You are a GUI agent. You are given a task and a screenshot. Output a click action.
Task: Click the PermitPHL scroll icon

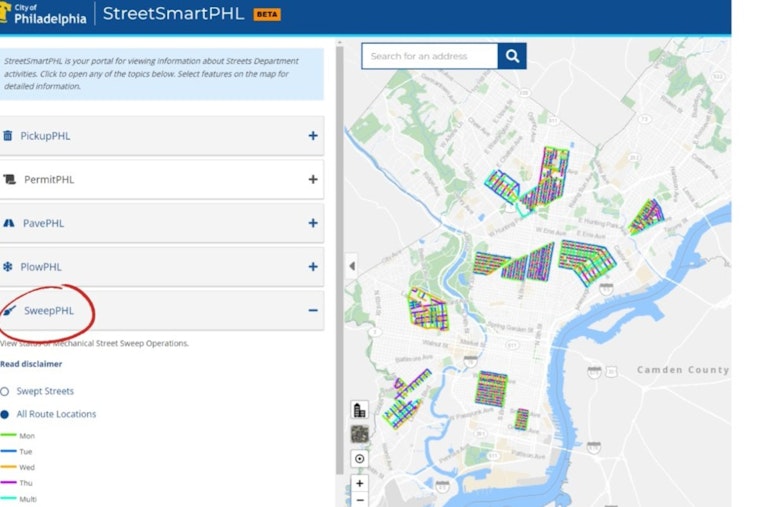click(x=9, y=179)
